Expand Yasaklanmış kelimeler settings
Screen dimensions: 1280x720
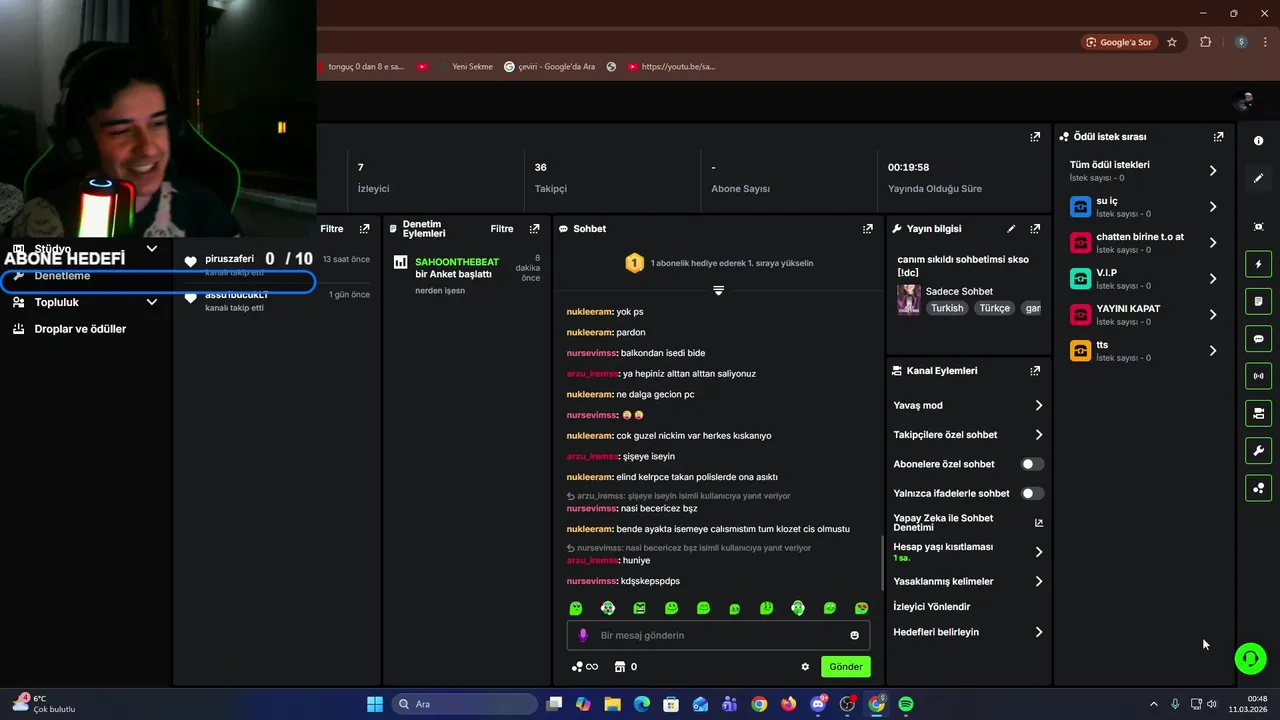(968, 581)
